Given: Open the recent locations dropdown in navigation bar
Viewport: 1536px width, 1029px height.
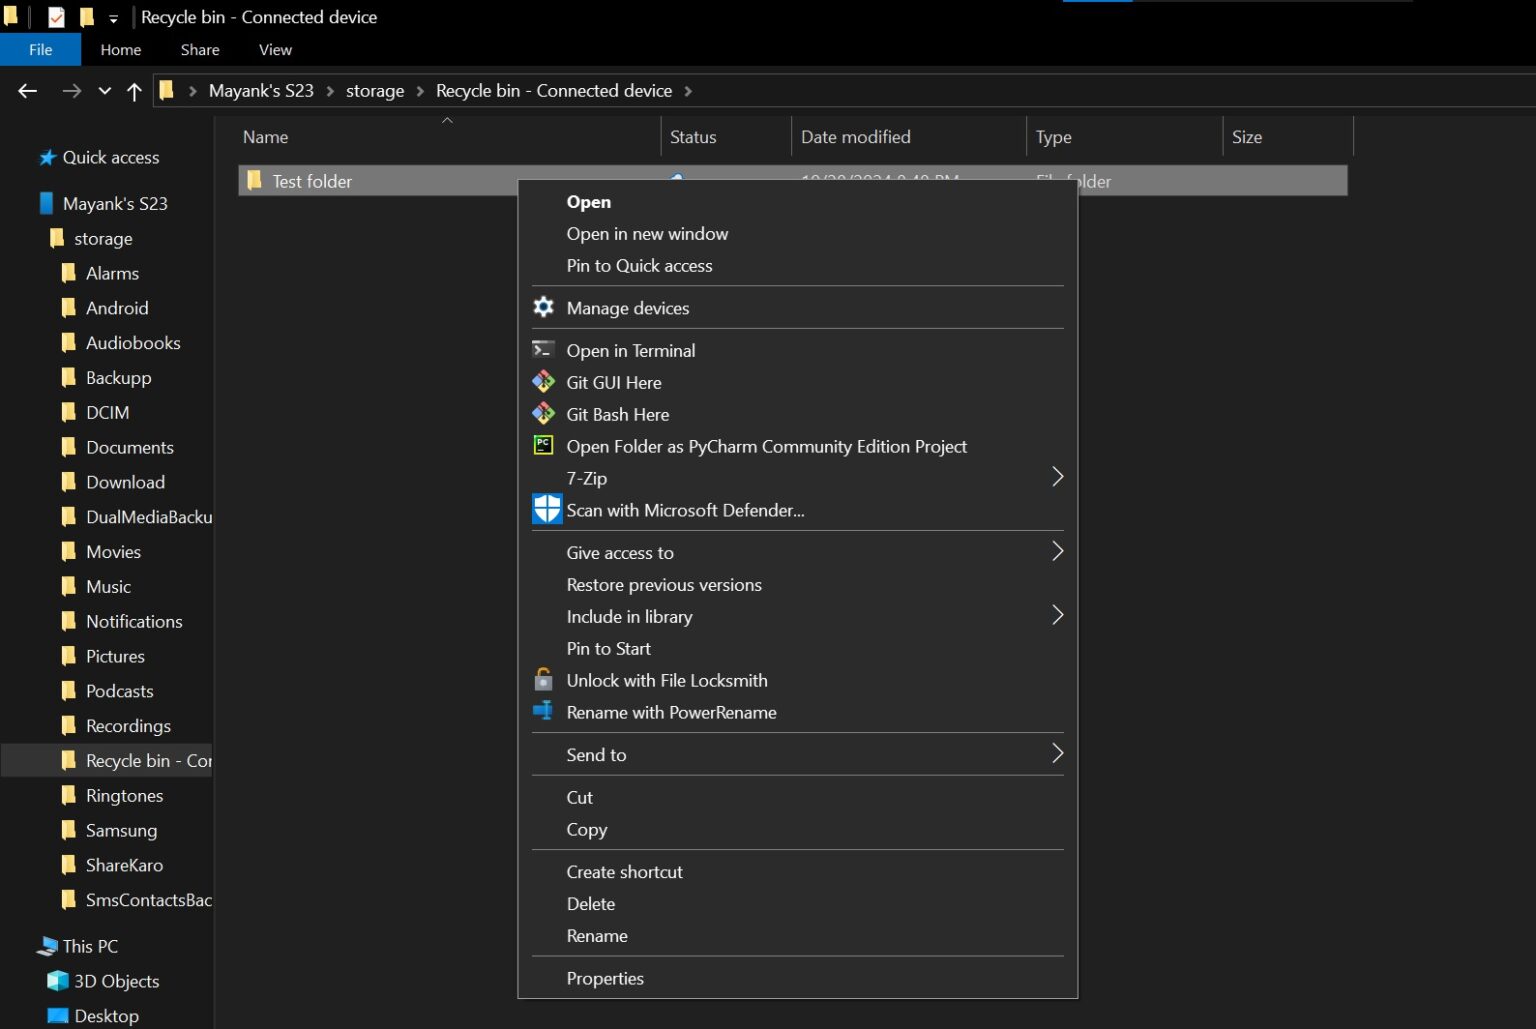Looking at the screenshot, I should click(104, 90).
